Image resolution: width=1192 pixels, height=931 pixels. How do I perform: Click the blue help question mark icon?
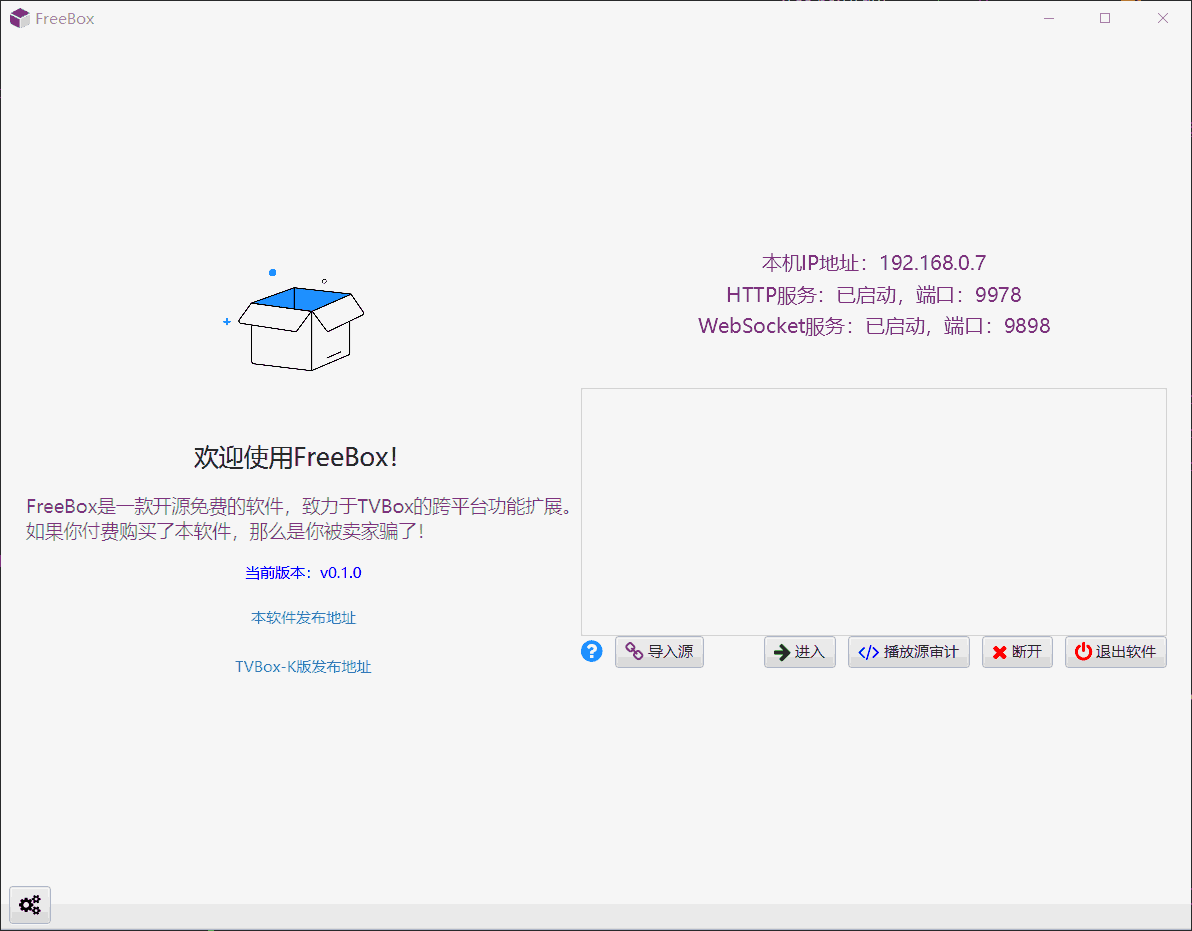coord(591,651)
